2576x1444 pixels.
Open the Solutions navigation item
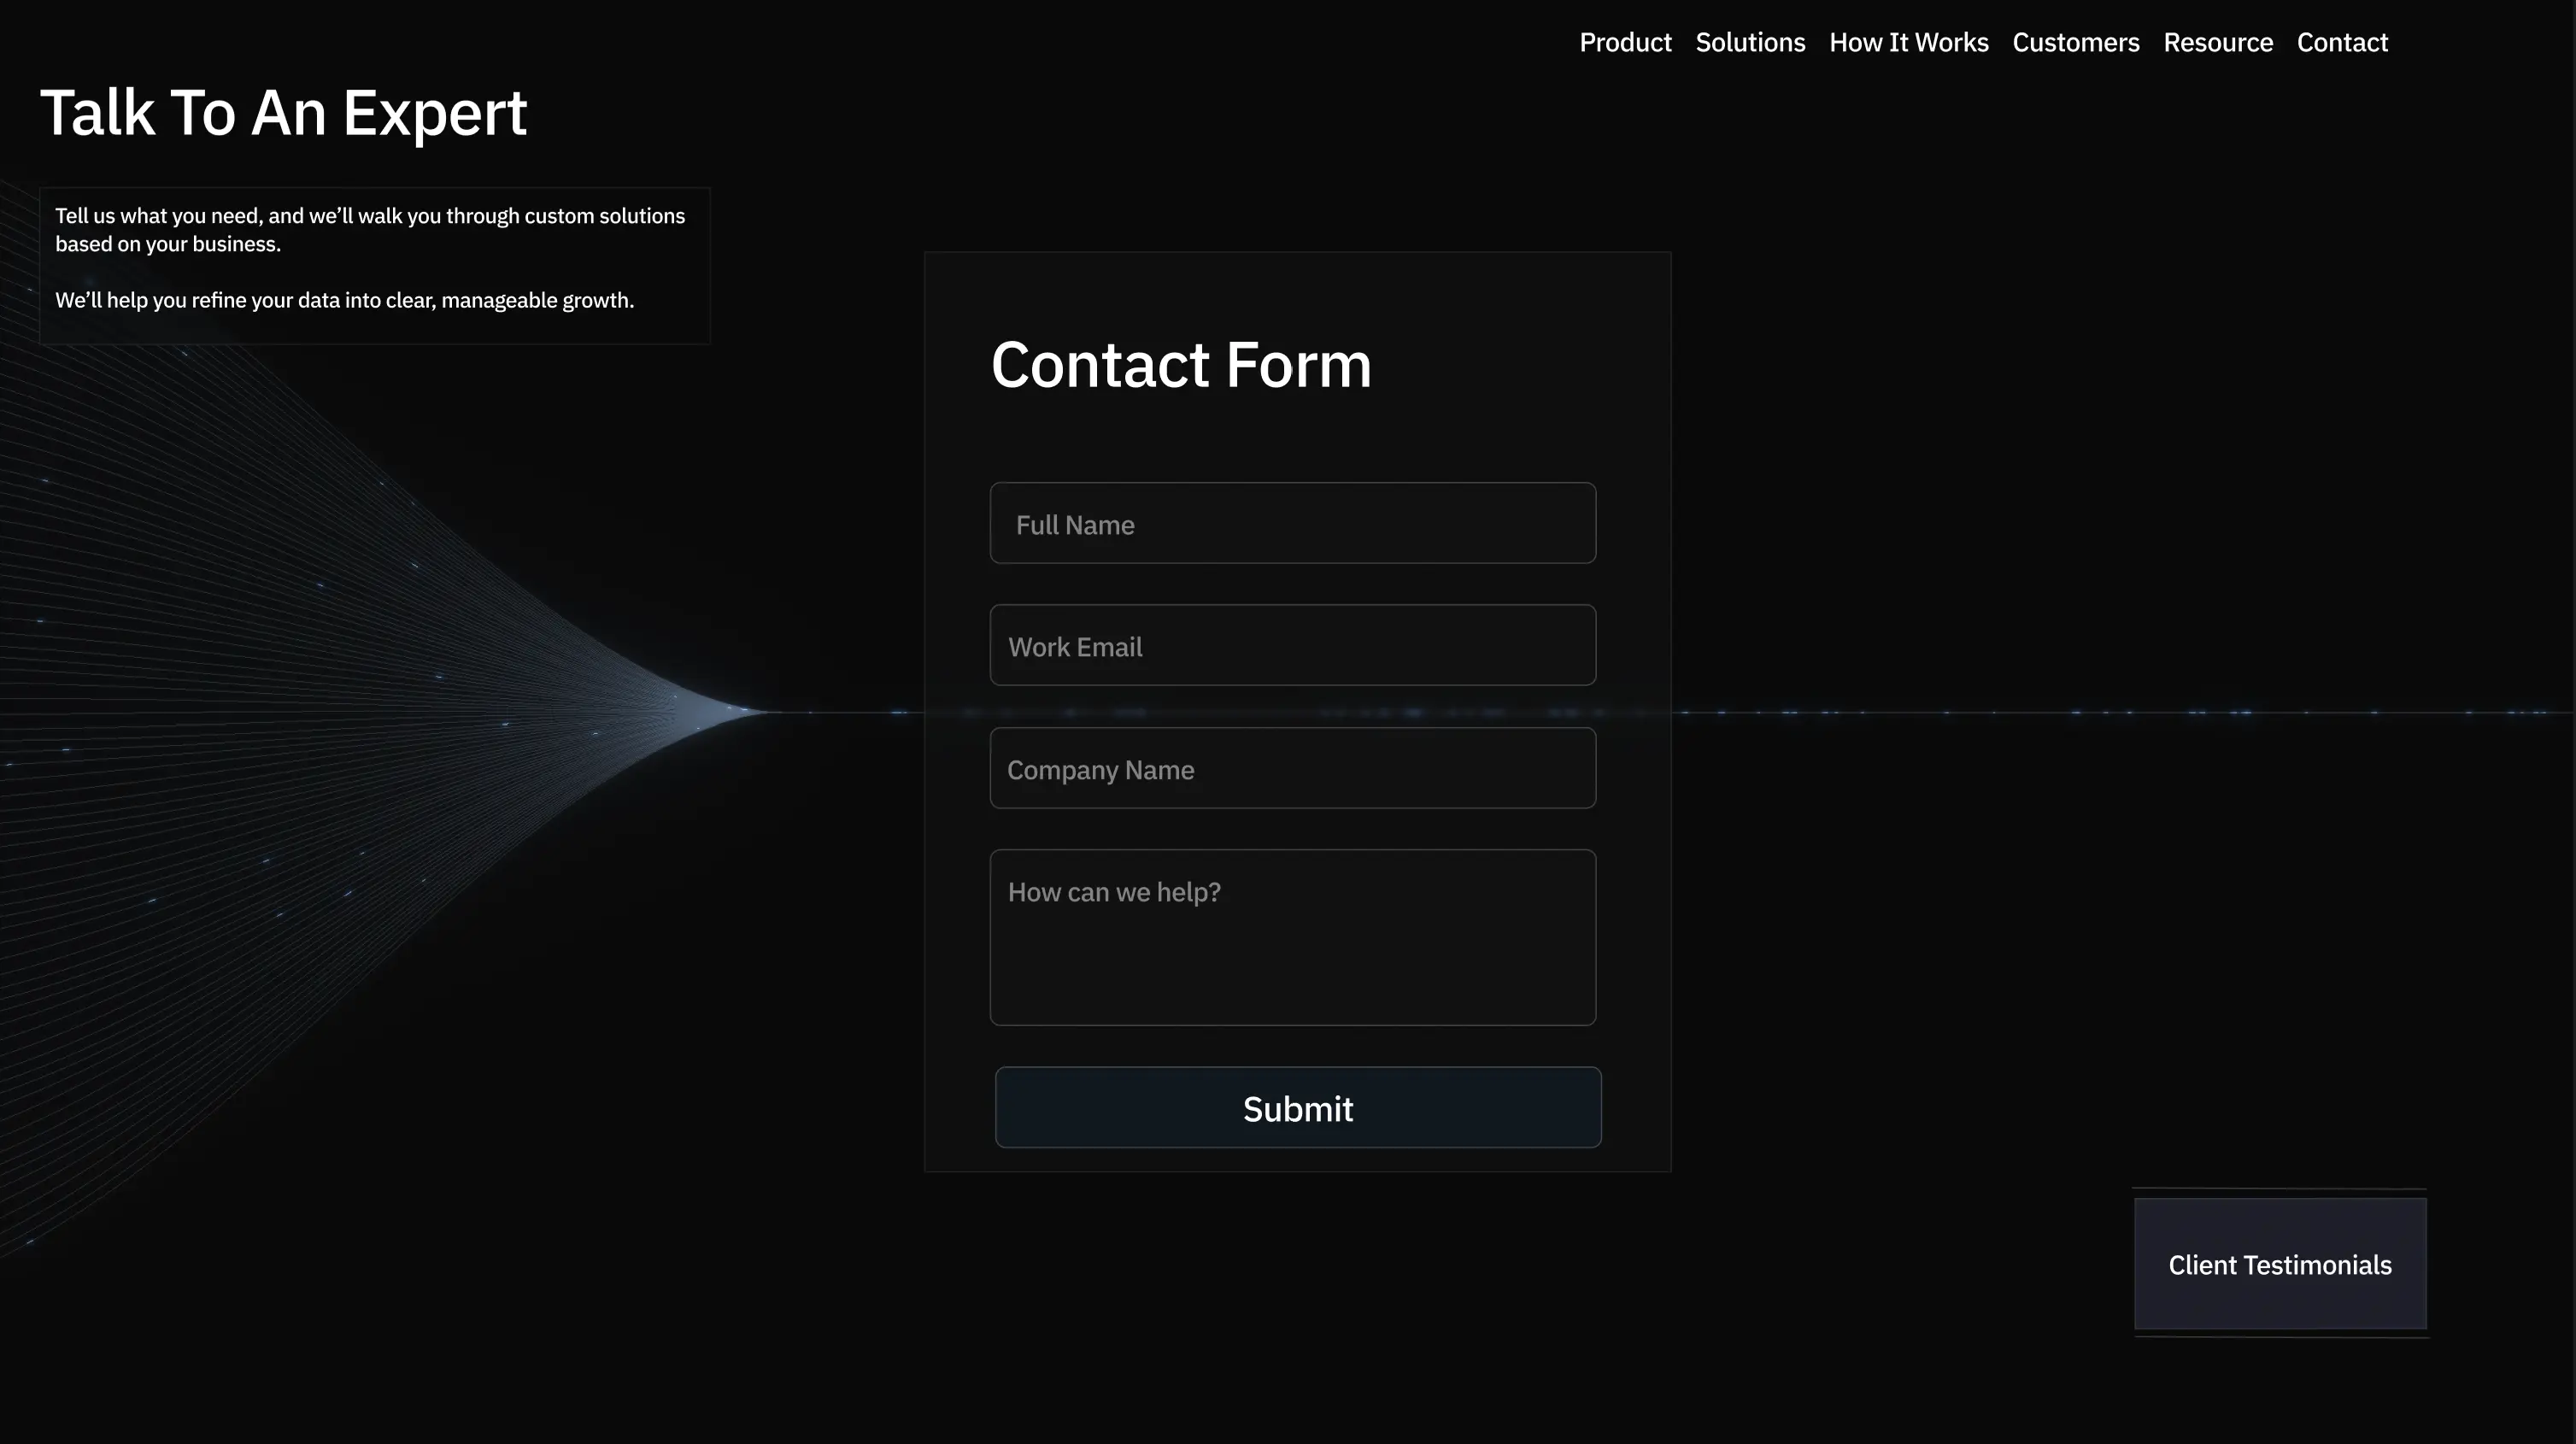tap(1750, 42)
